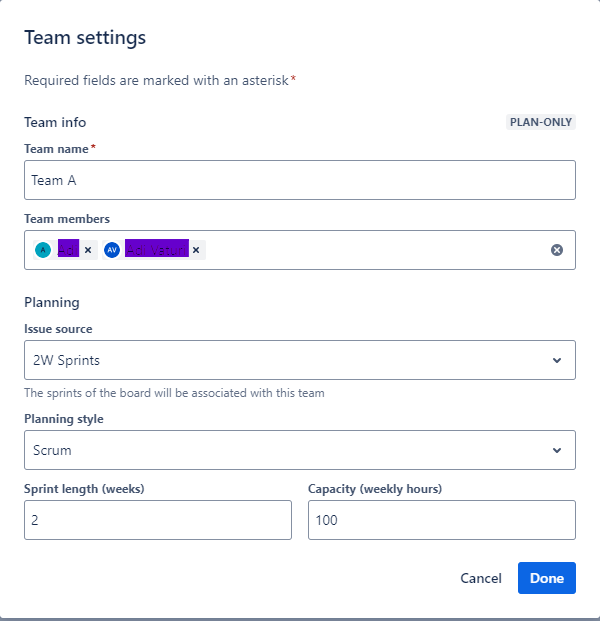Image resolution: width=600 pixels, height=621 pixels.
Task: Remove the member chip with AV avatar
Action: click(x=196, y=250)
